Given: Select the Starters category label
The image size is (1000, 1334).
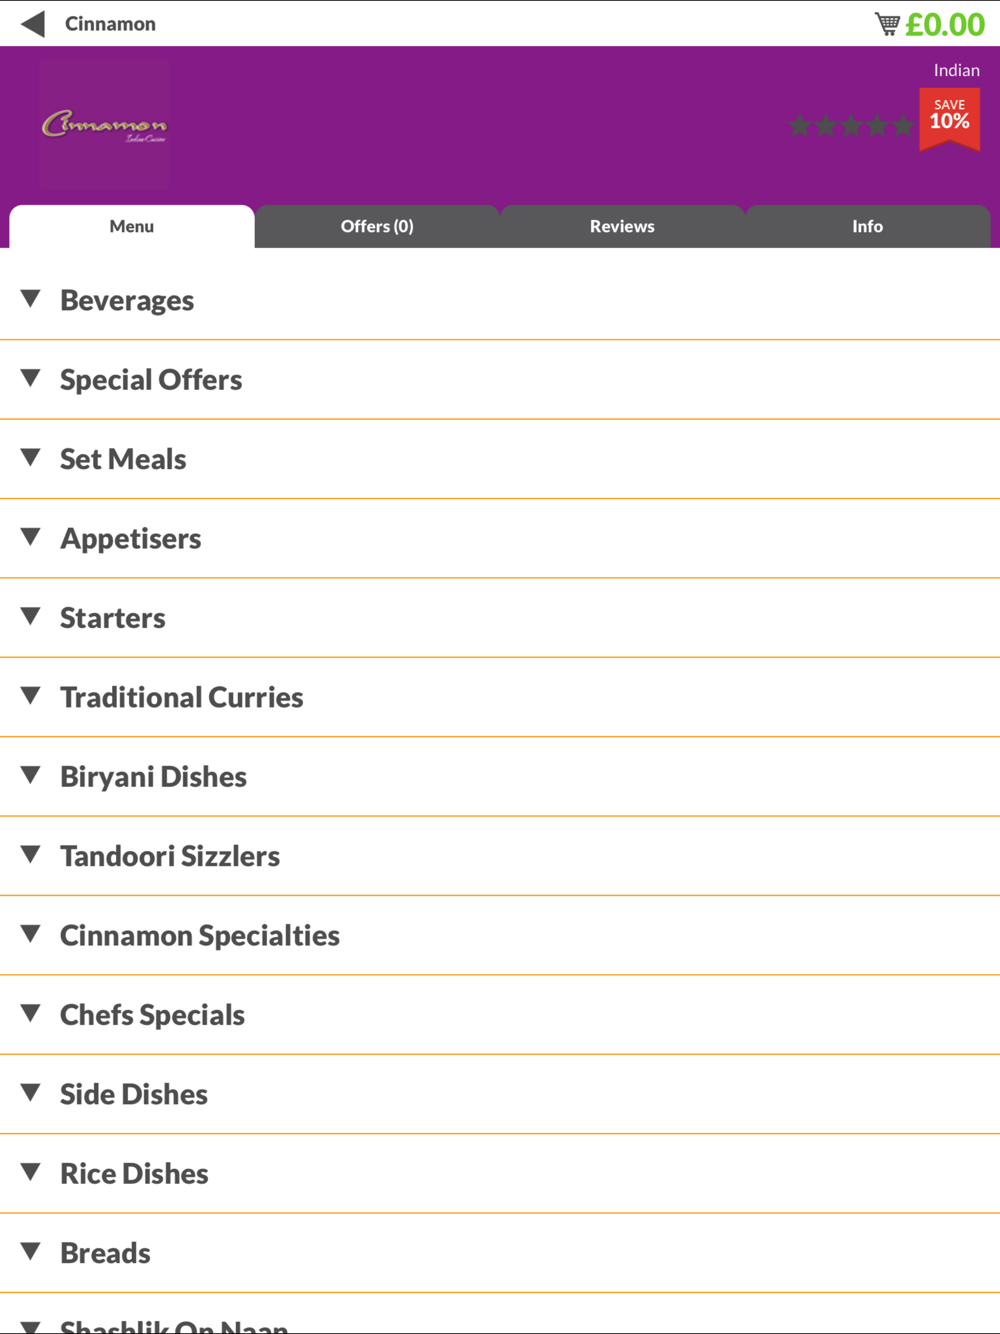Looking at the screenshot, I should tap(113, 618).
